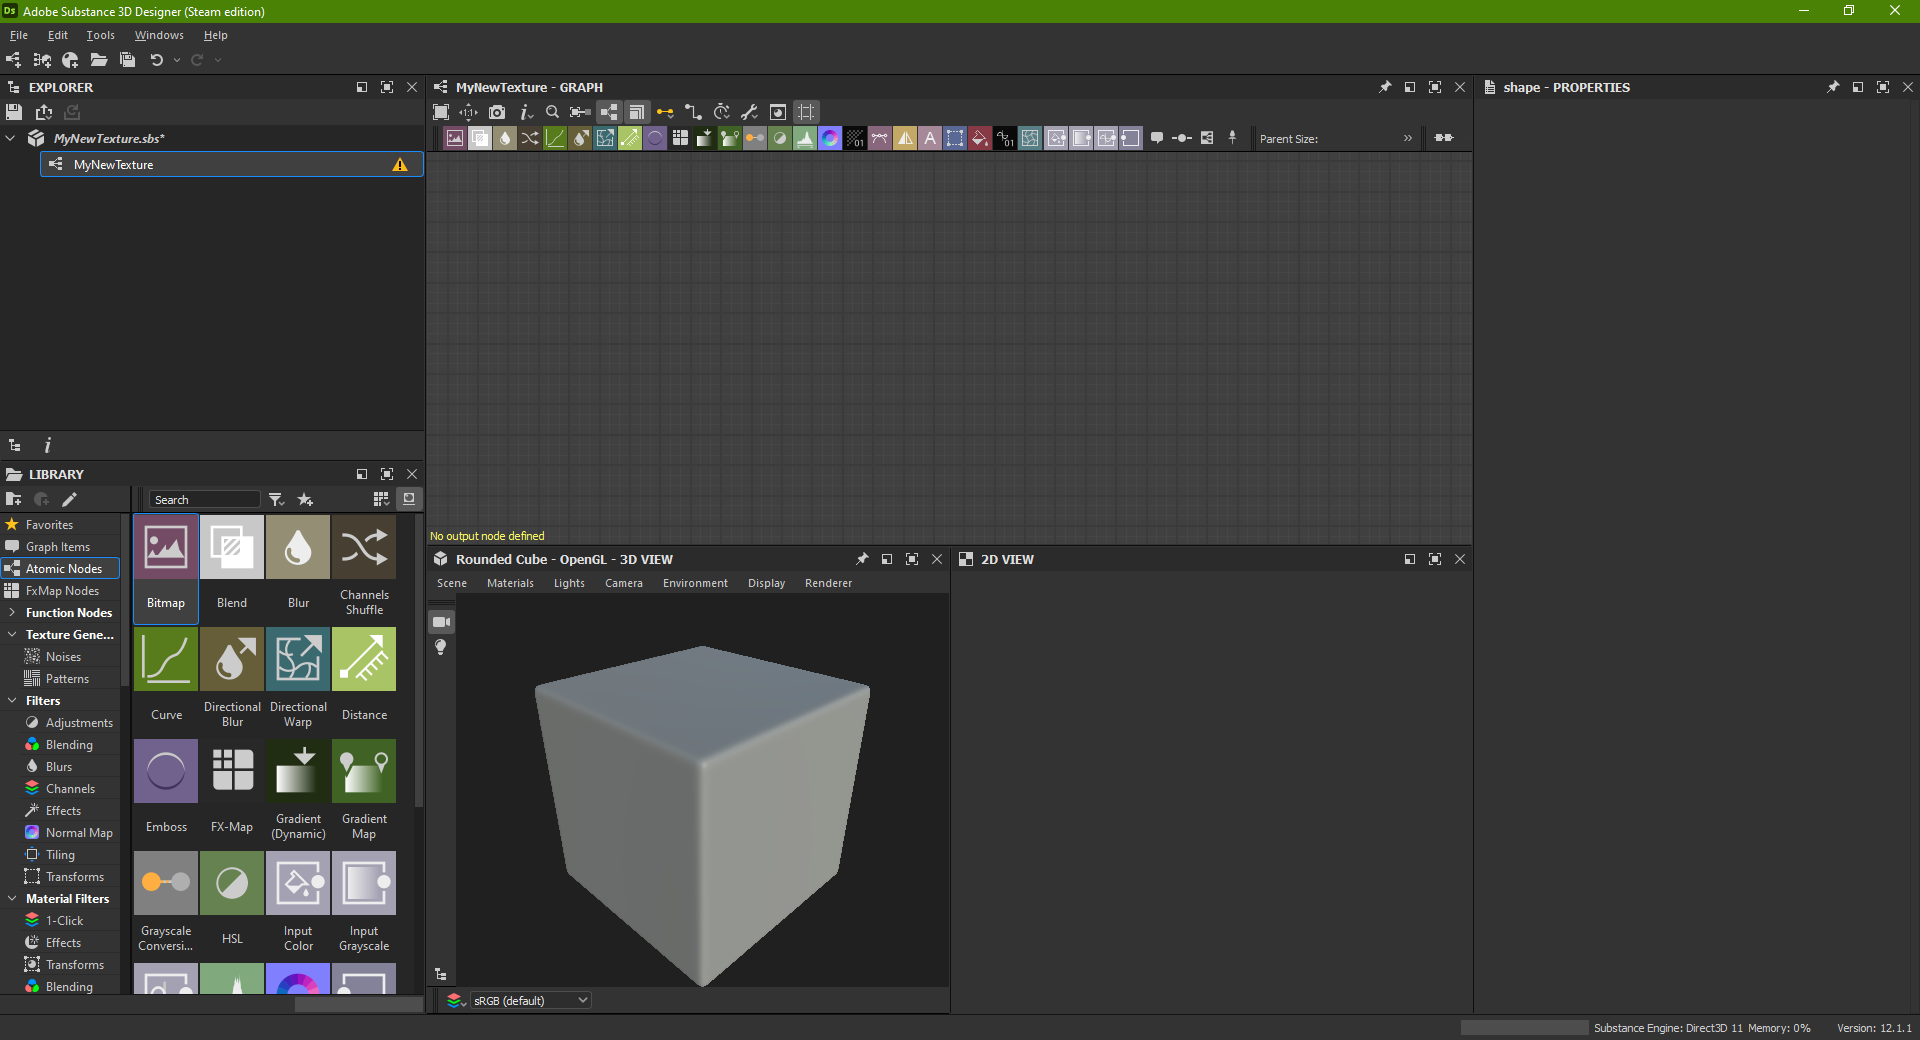Toggle the highlighted node-tree display button
This screenshot has width=1920, height=1040.
(x=609, y=112)
